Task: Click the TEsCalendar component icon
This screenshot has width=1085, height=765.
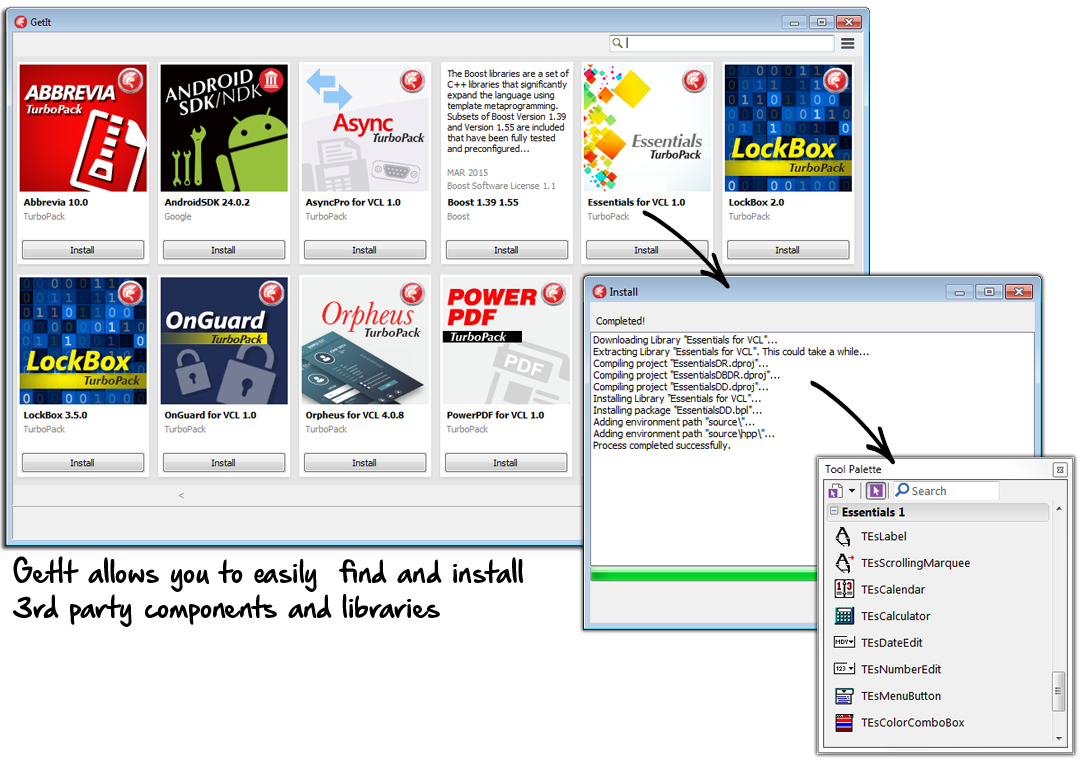Action: click(x=844, y=589)
